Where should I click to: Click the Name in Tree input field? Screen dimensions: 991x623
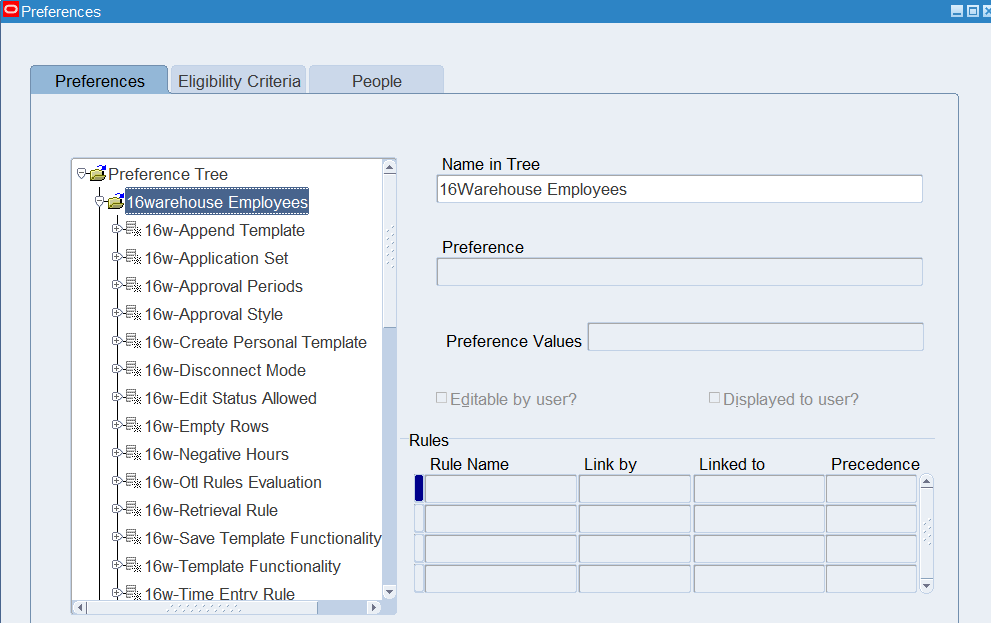point(679,189)
